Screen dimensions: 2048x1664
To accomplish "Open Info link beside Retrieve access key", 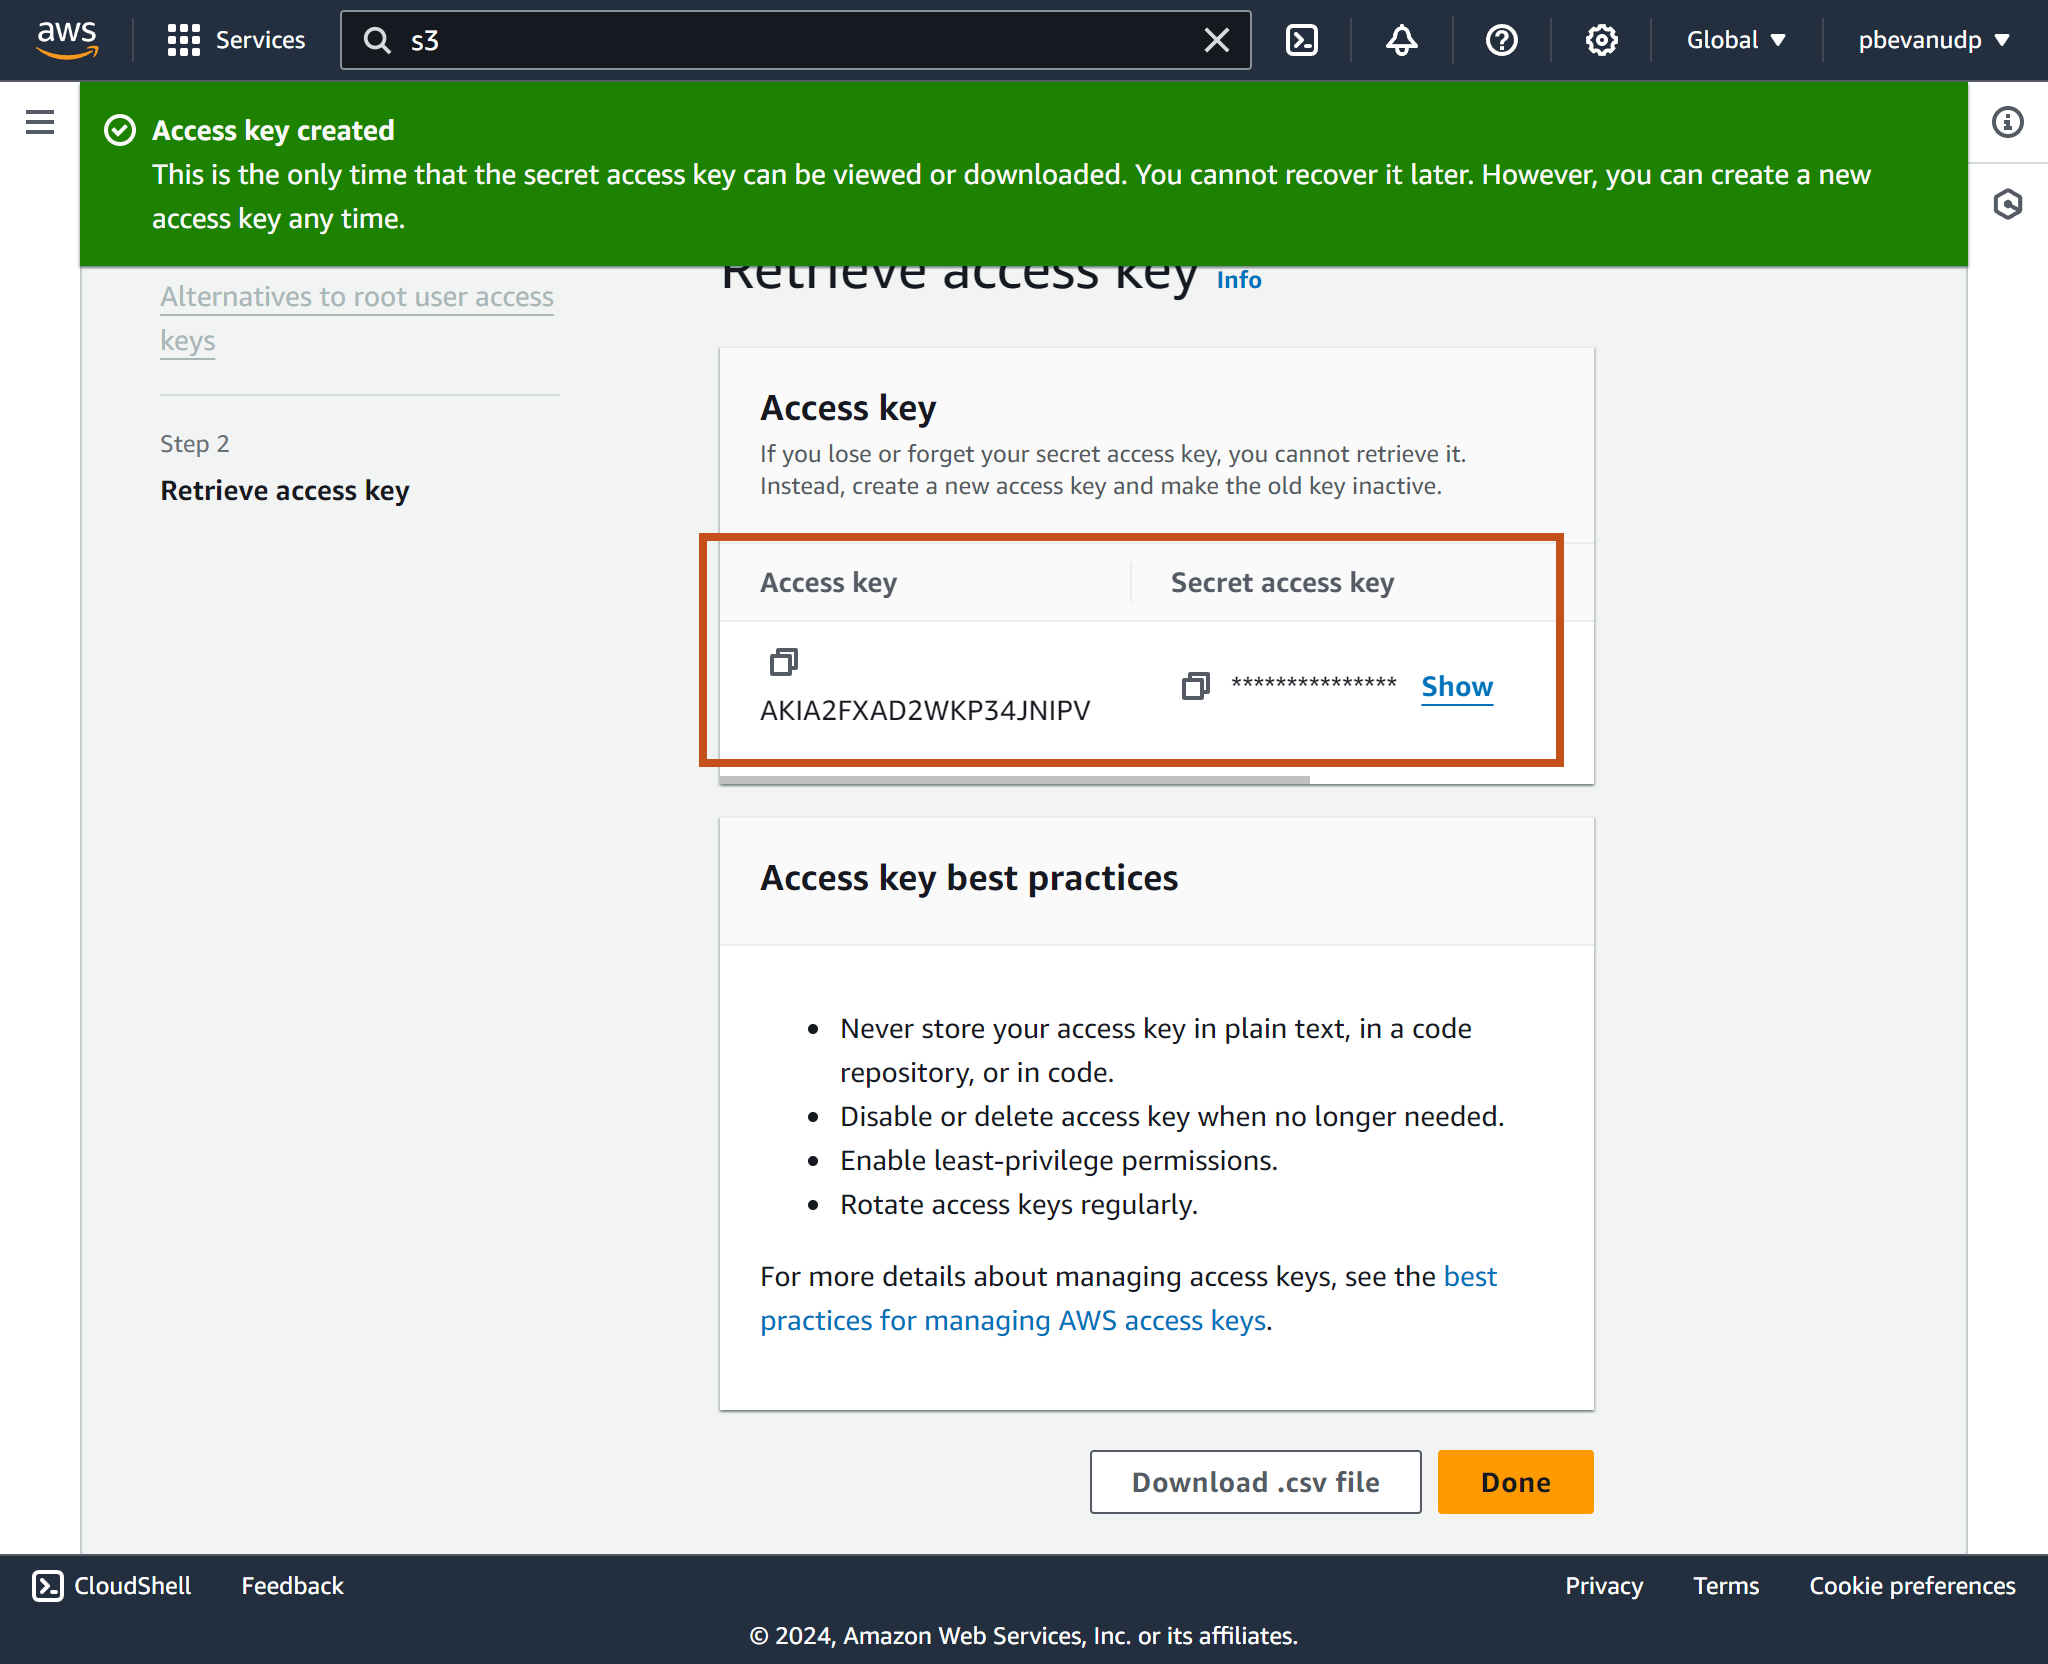I will point(1238,280).
